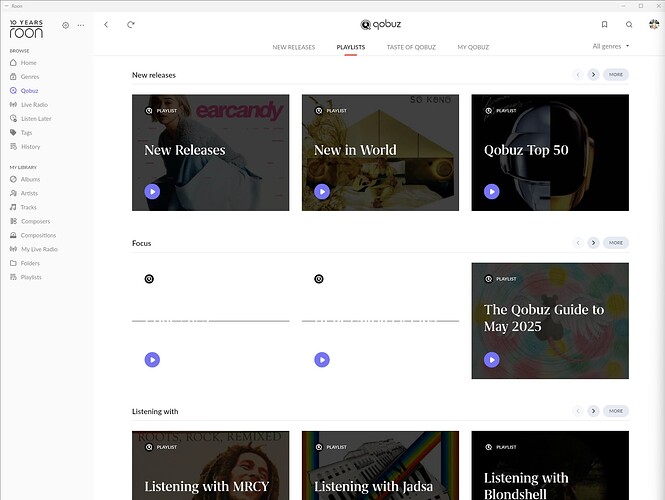The width and height of the screenshot is (665, 500).
Task: Open Home in the Browse sidebar
Action: (23, 63)
